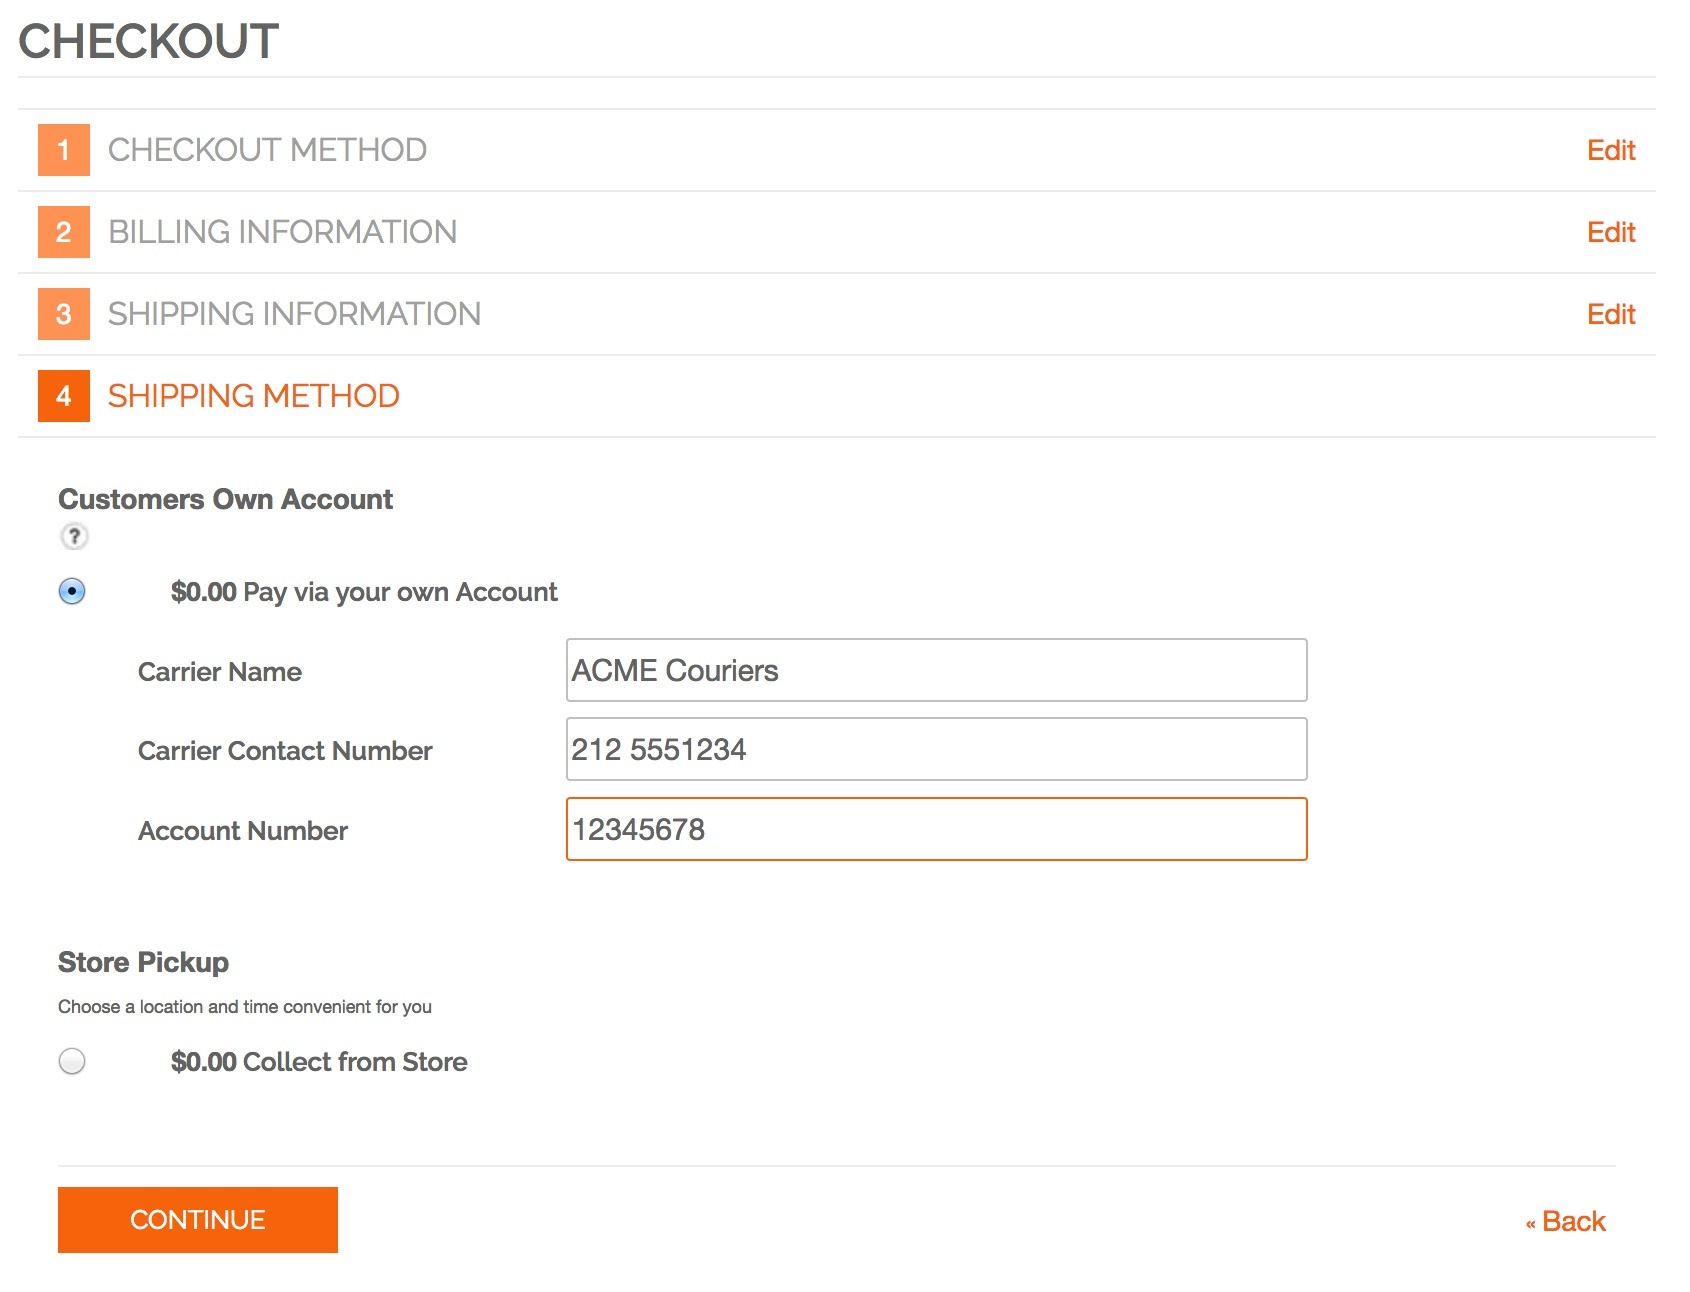Expand the Billing Information section header
Image resolution: width=1690 pixels, height=1292 pixels.
tap(282, 232)
